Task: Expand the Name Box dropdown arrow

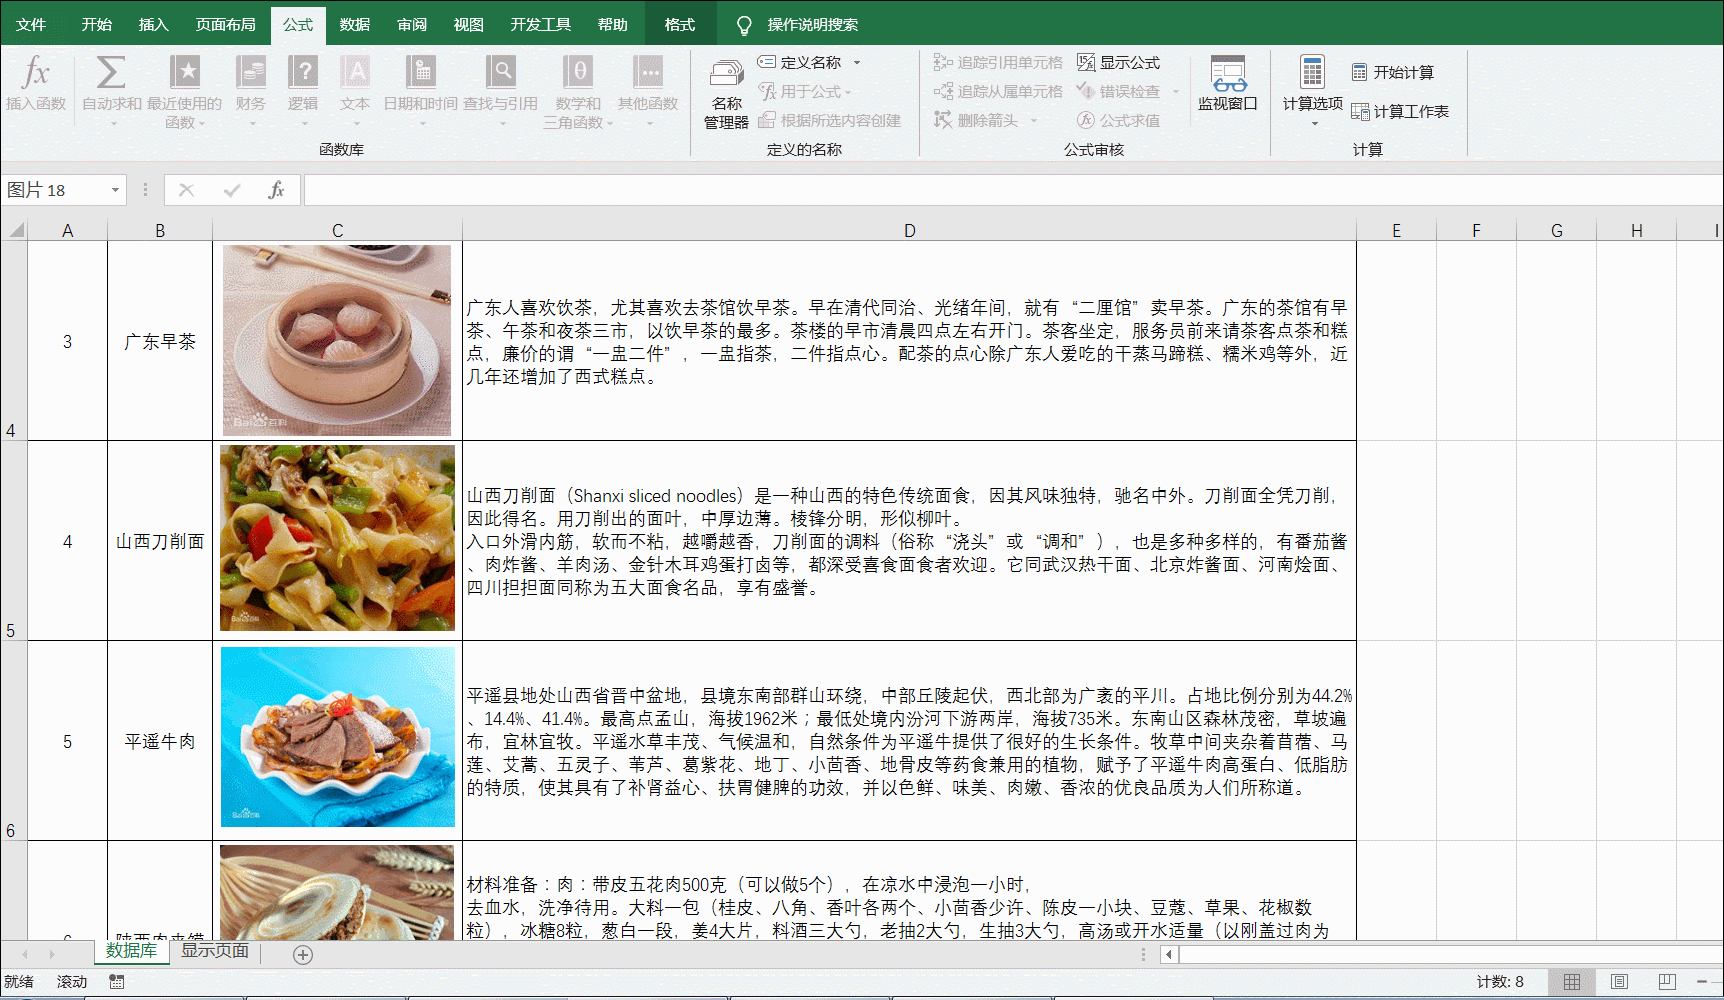Action: (x=115, y=190)
